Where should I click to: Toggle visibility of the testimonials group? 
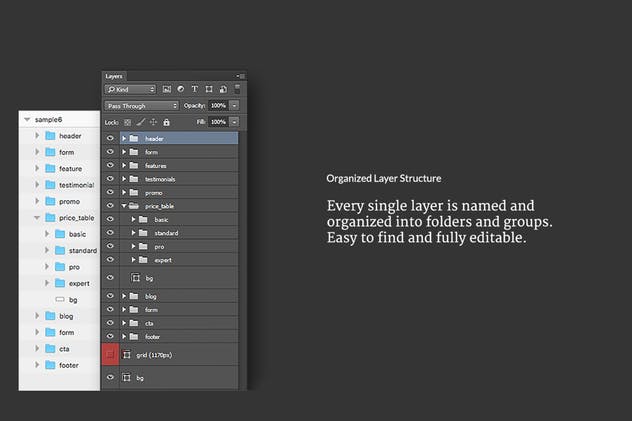coord(110,179)
